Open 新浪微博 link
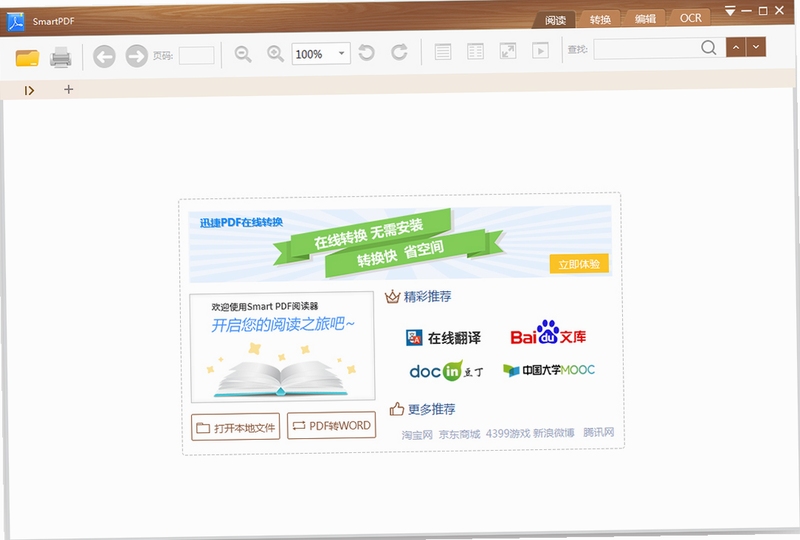Viewport: 800px width, 540px height. [554, 433]
